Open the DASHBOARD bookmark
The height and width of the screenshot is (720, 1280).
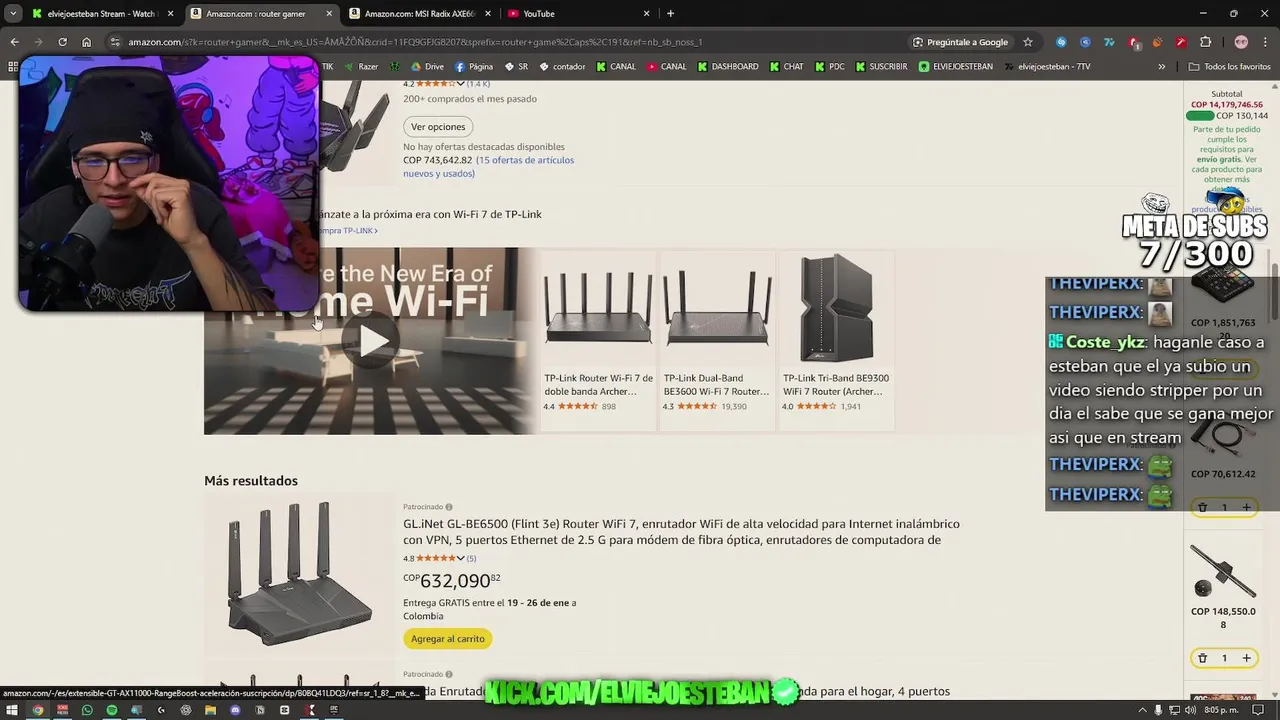click(728, 67)
